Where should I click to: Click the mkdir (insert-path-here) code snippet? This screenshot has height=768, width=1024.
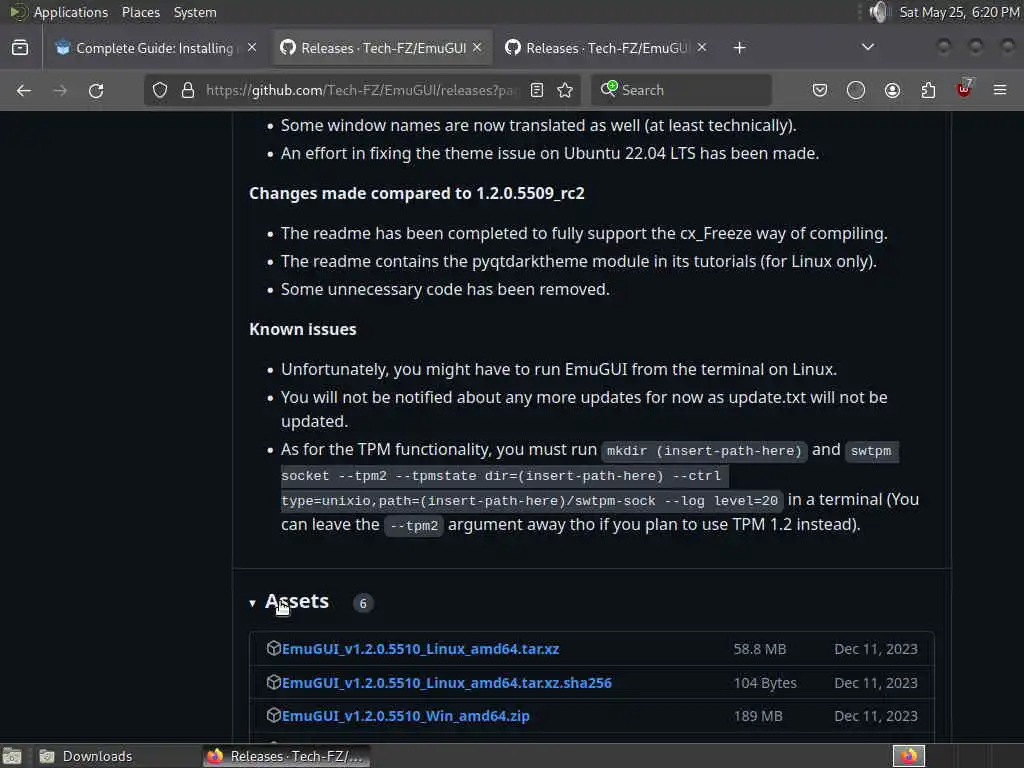point(704,451)
